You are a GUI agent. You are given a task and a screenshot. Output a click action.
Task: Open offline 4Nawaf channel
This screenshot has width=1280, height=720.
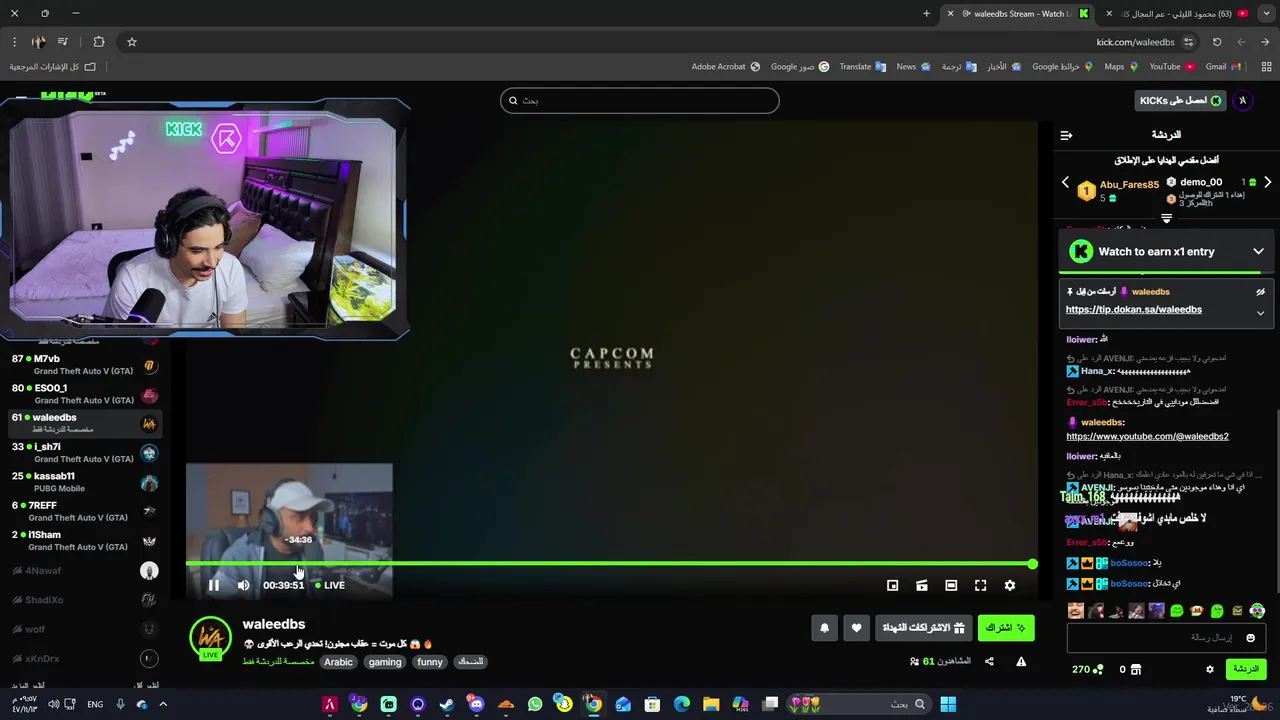coord(85,571)
